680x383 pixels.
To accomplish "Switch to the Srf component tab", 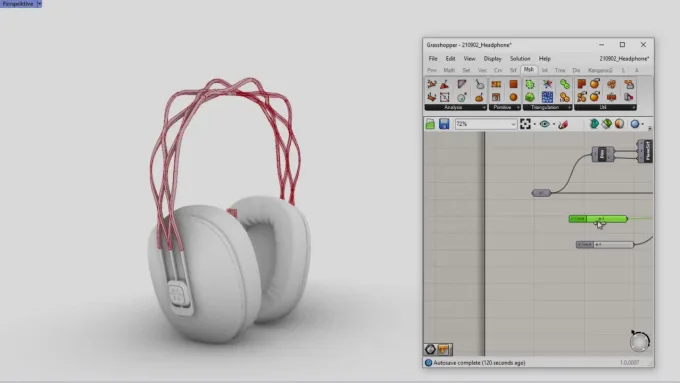I will point(513,70).
